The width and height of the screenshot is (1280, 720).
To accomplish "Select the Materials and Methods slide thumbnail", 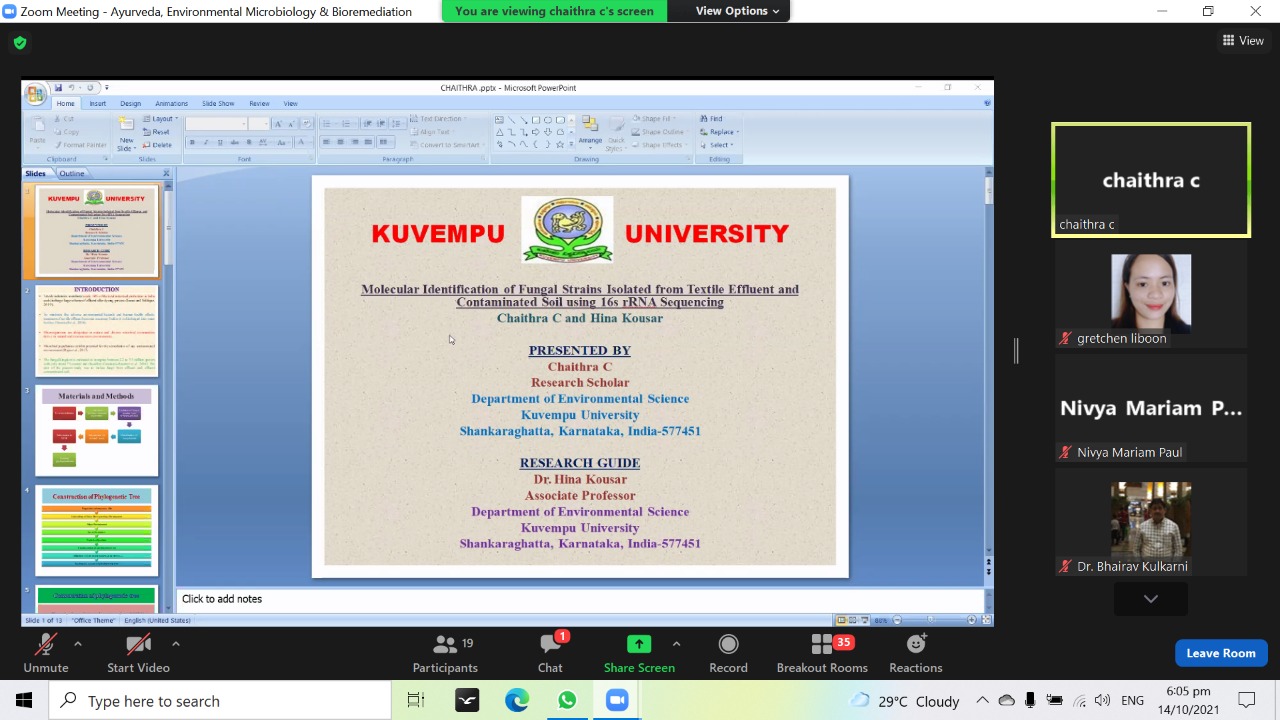I will click(x=97, y=431).
